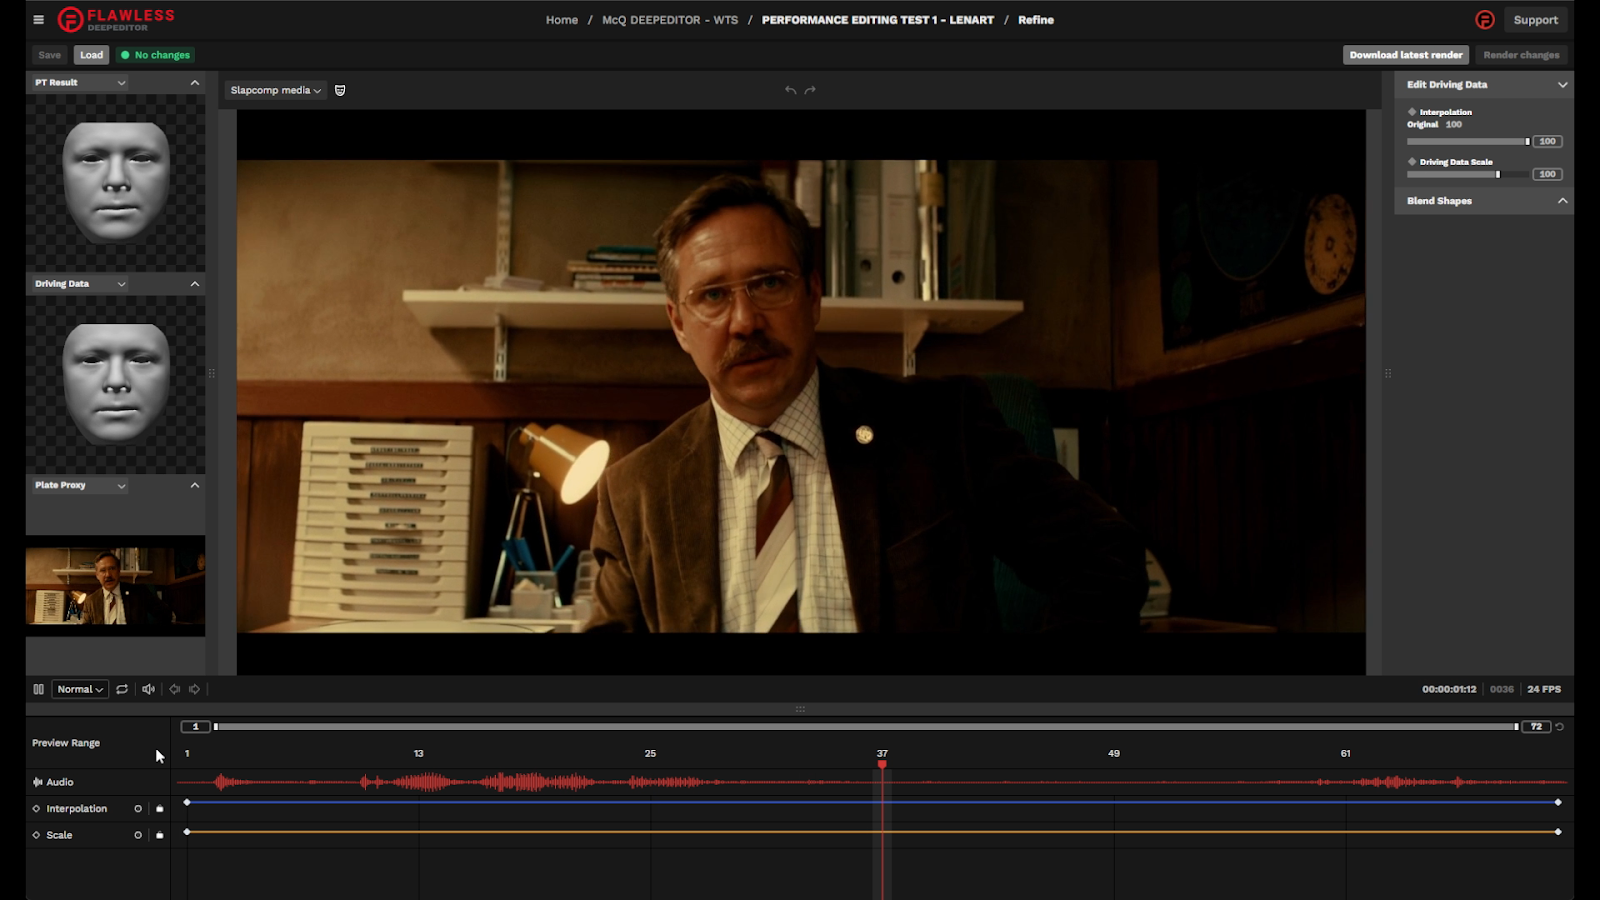
Task: Click the Scale track end keyframe
Action: (x=1558, y=832)
